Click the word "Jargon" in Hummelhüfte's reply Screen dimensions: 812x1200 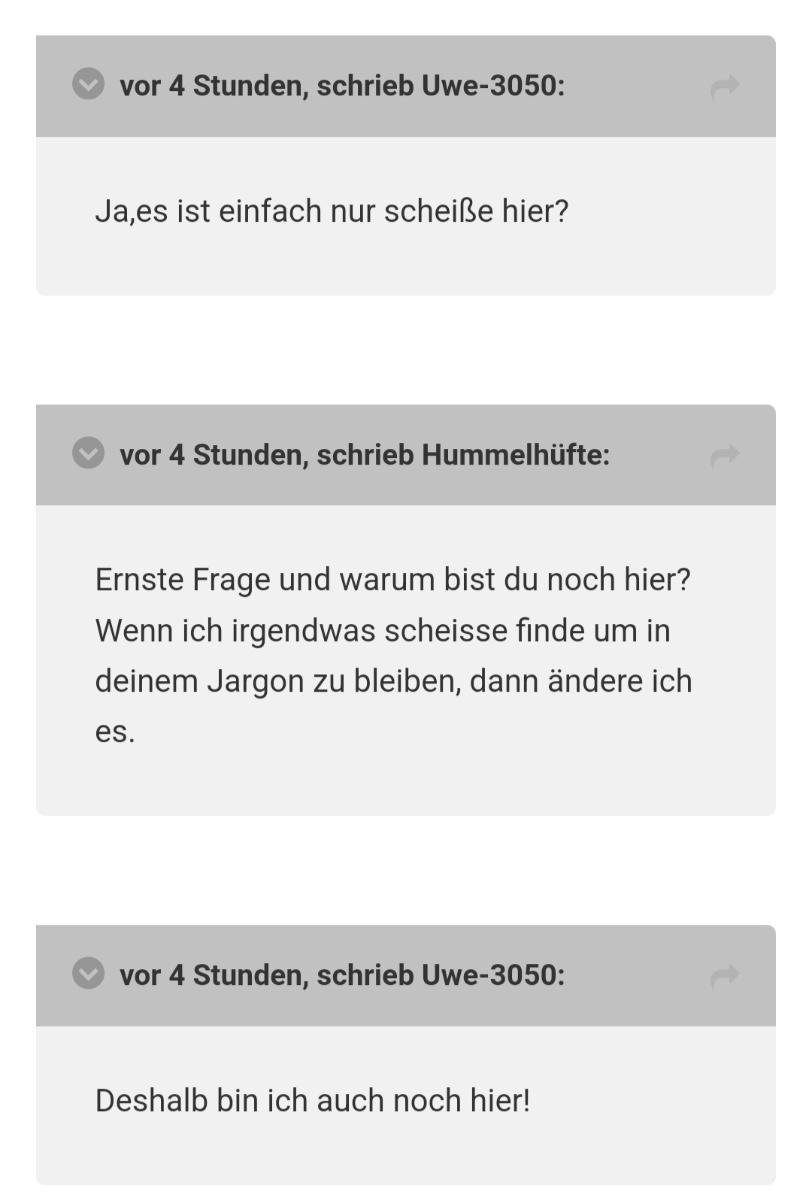tap(254, 682)
